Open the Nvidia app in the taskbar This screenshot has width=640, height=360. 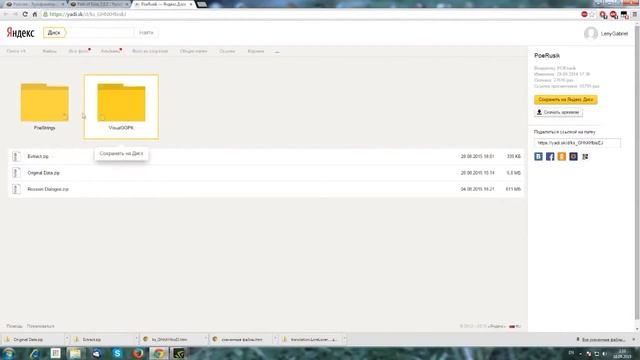[x=179, y=353]
